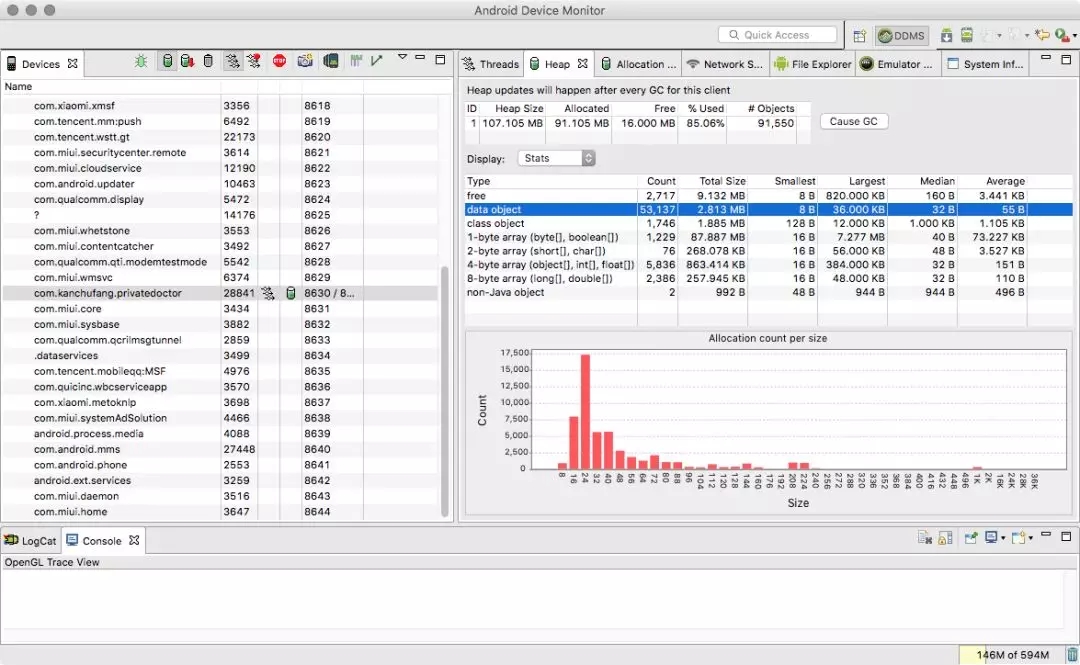Screen dimensions: 1080x665
Task: Click the red Stop Process icon
Action: [x=279, y=61]
